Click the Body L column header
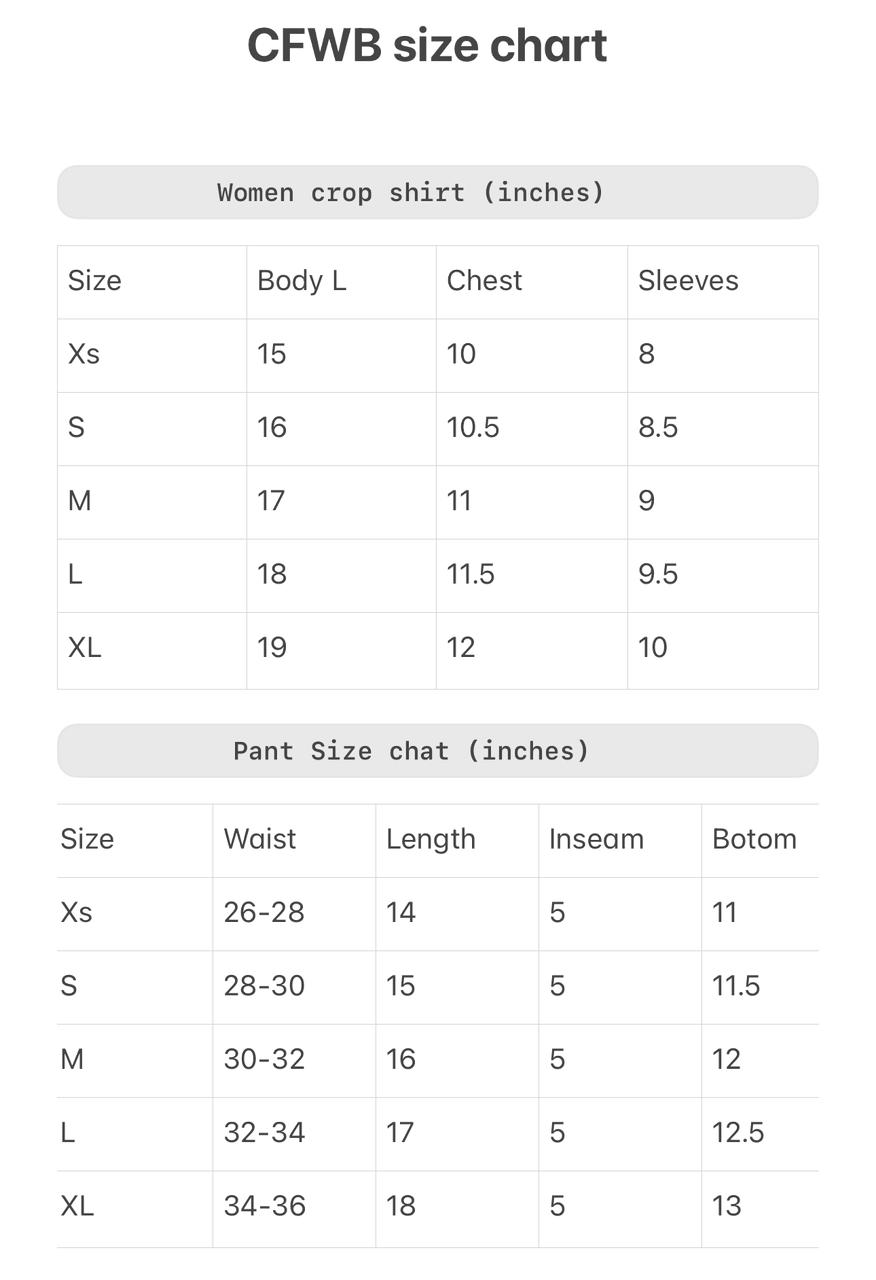876x1280 pixels. tap(302, 281)
